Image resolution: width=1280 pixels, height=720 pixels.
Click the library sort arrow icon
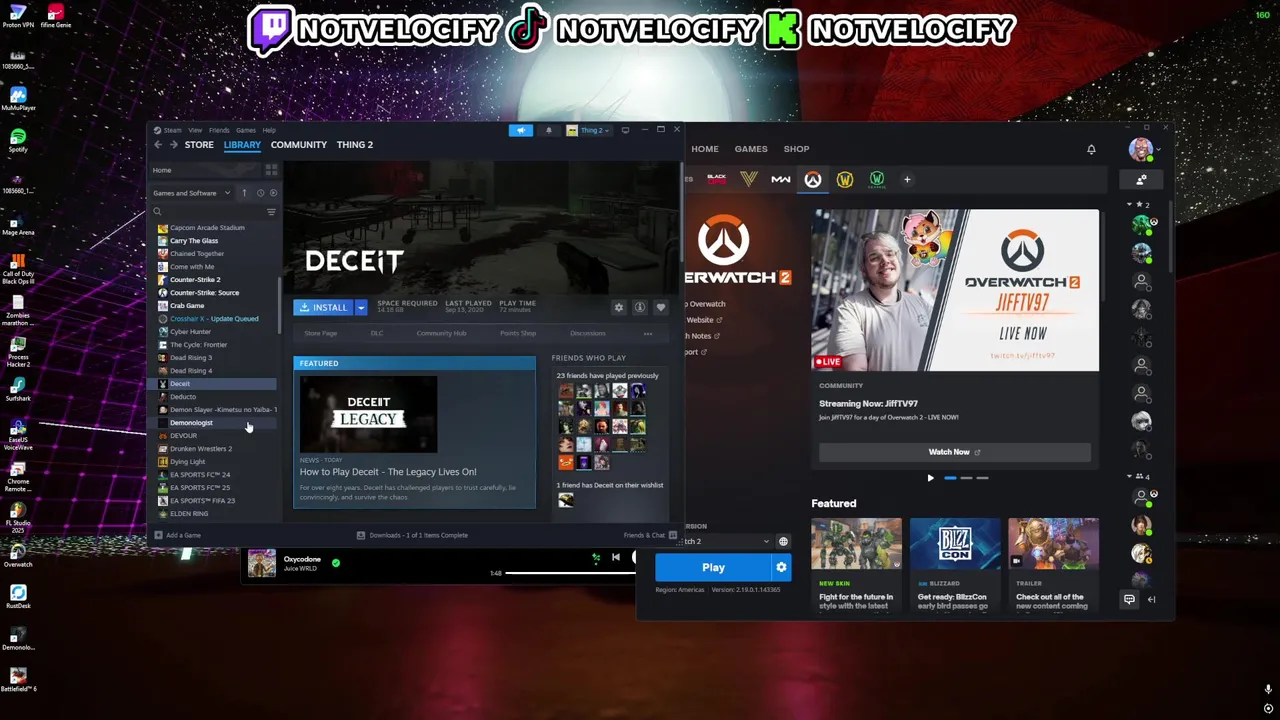click(244, 193)
